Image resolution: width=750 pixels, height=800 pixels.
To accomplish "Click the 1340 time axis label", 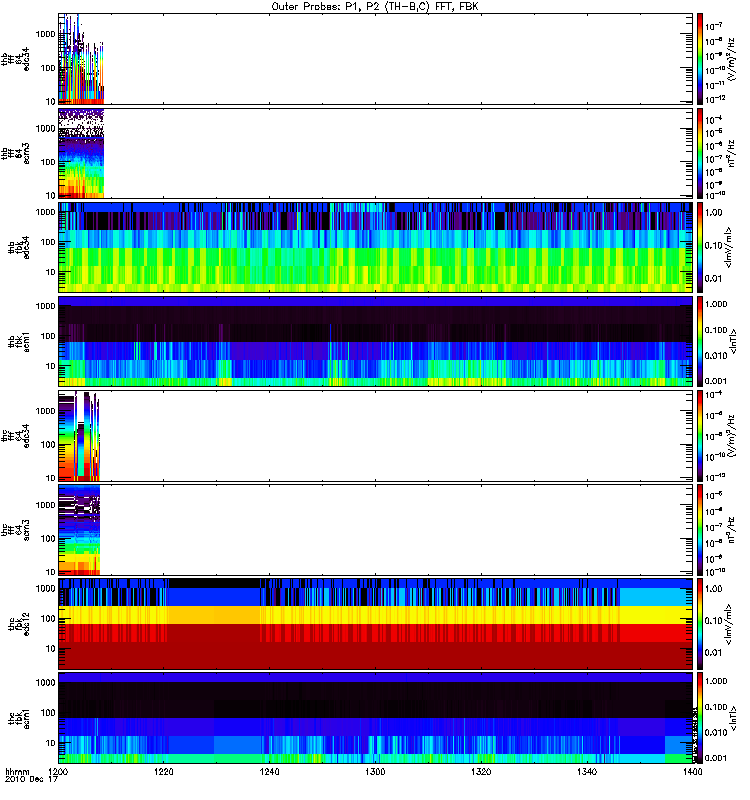I will [587, 772].
